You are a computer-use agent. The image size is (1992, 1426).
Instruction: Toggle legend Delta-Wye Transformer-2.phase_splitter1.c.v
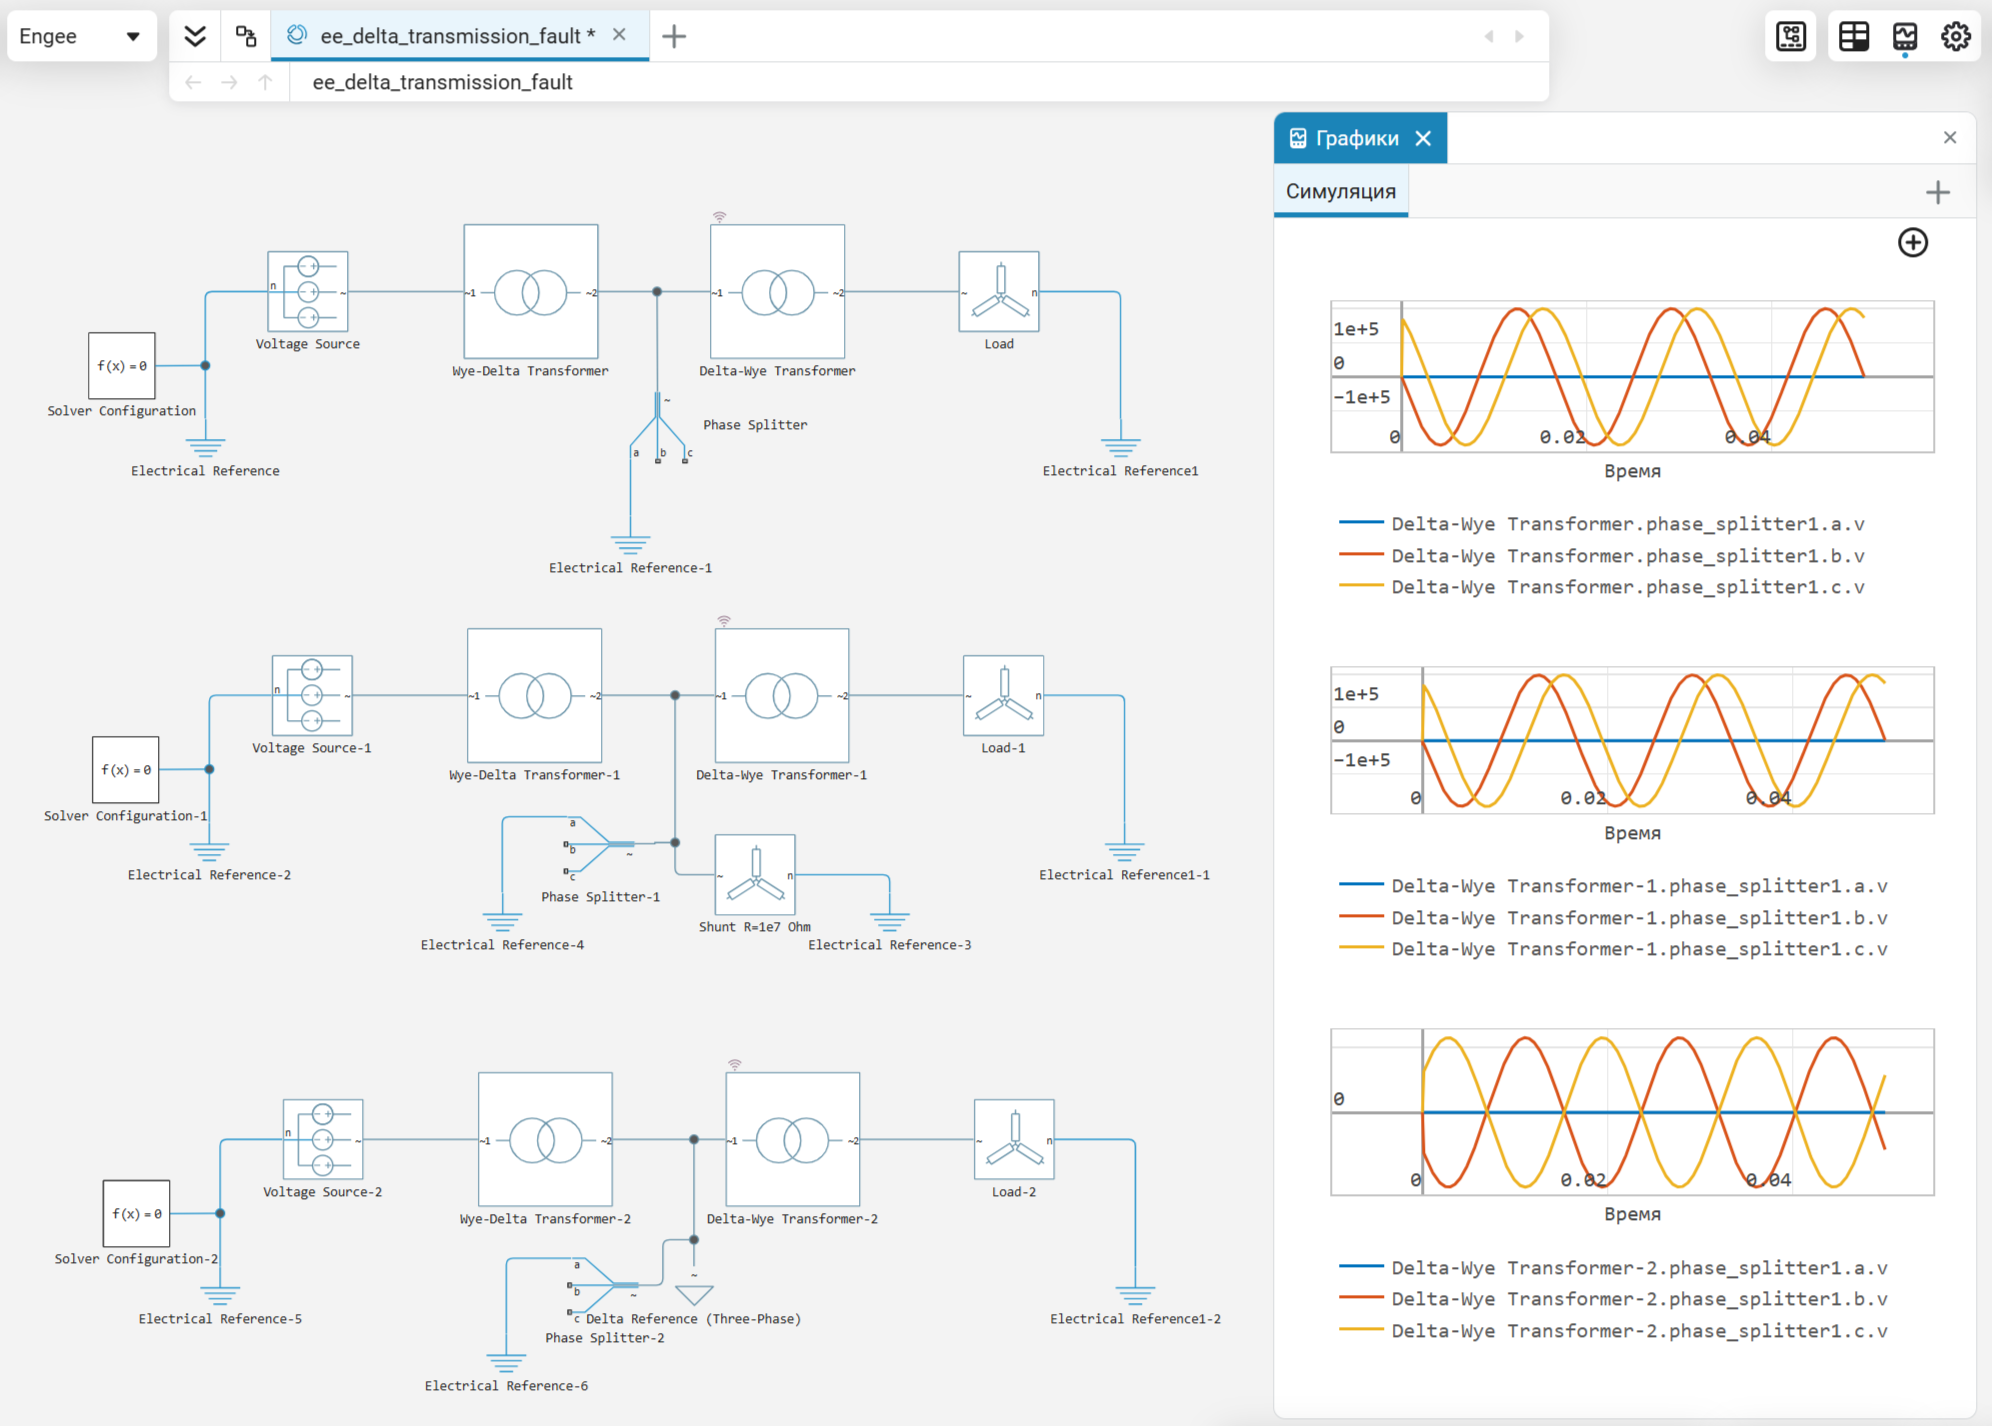pos(1613,1331)
